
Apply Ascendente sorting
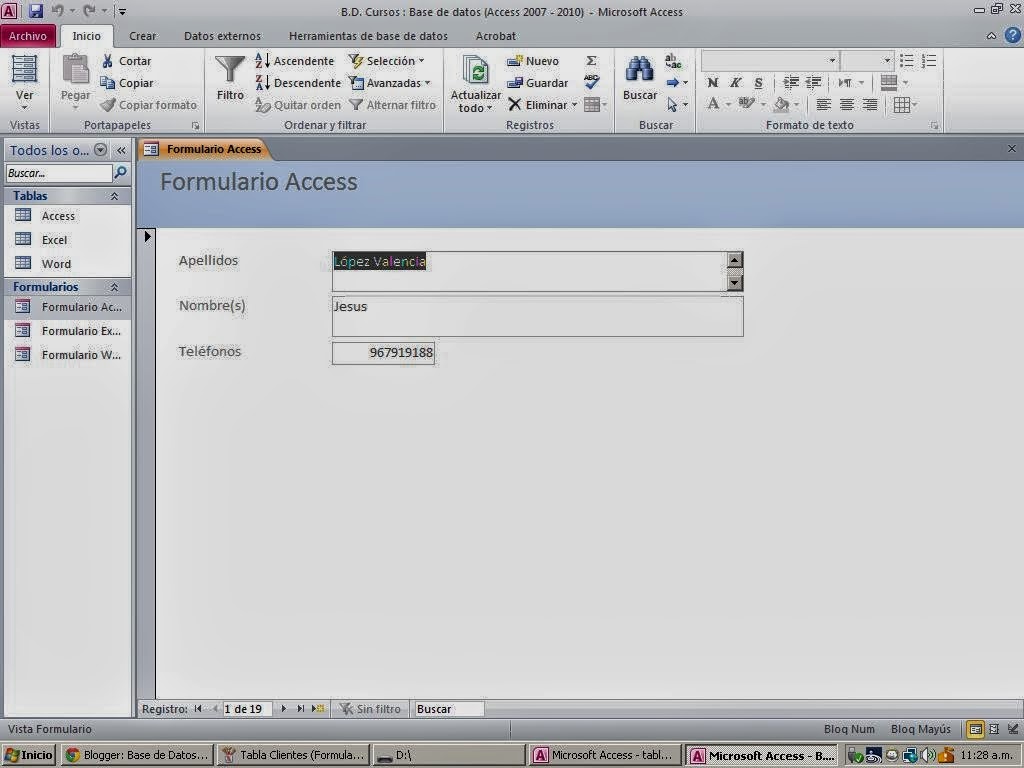(x=297, y=60)
